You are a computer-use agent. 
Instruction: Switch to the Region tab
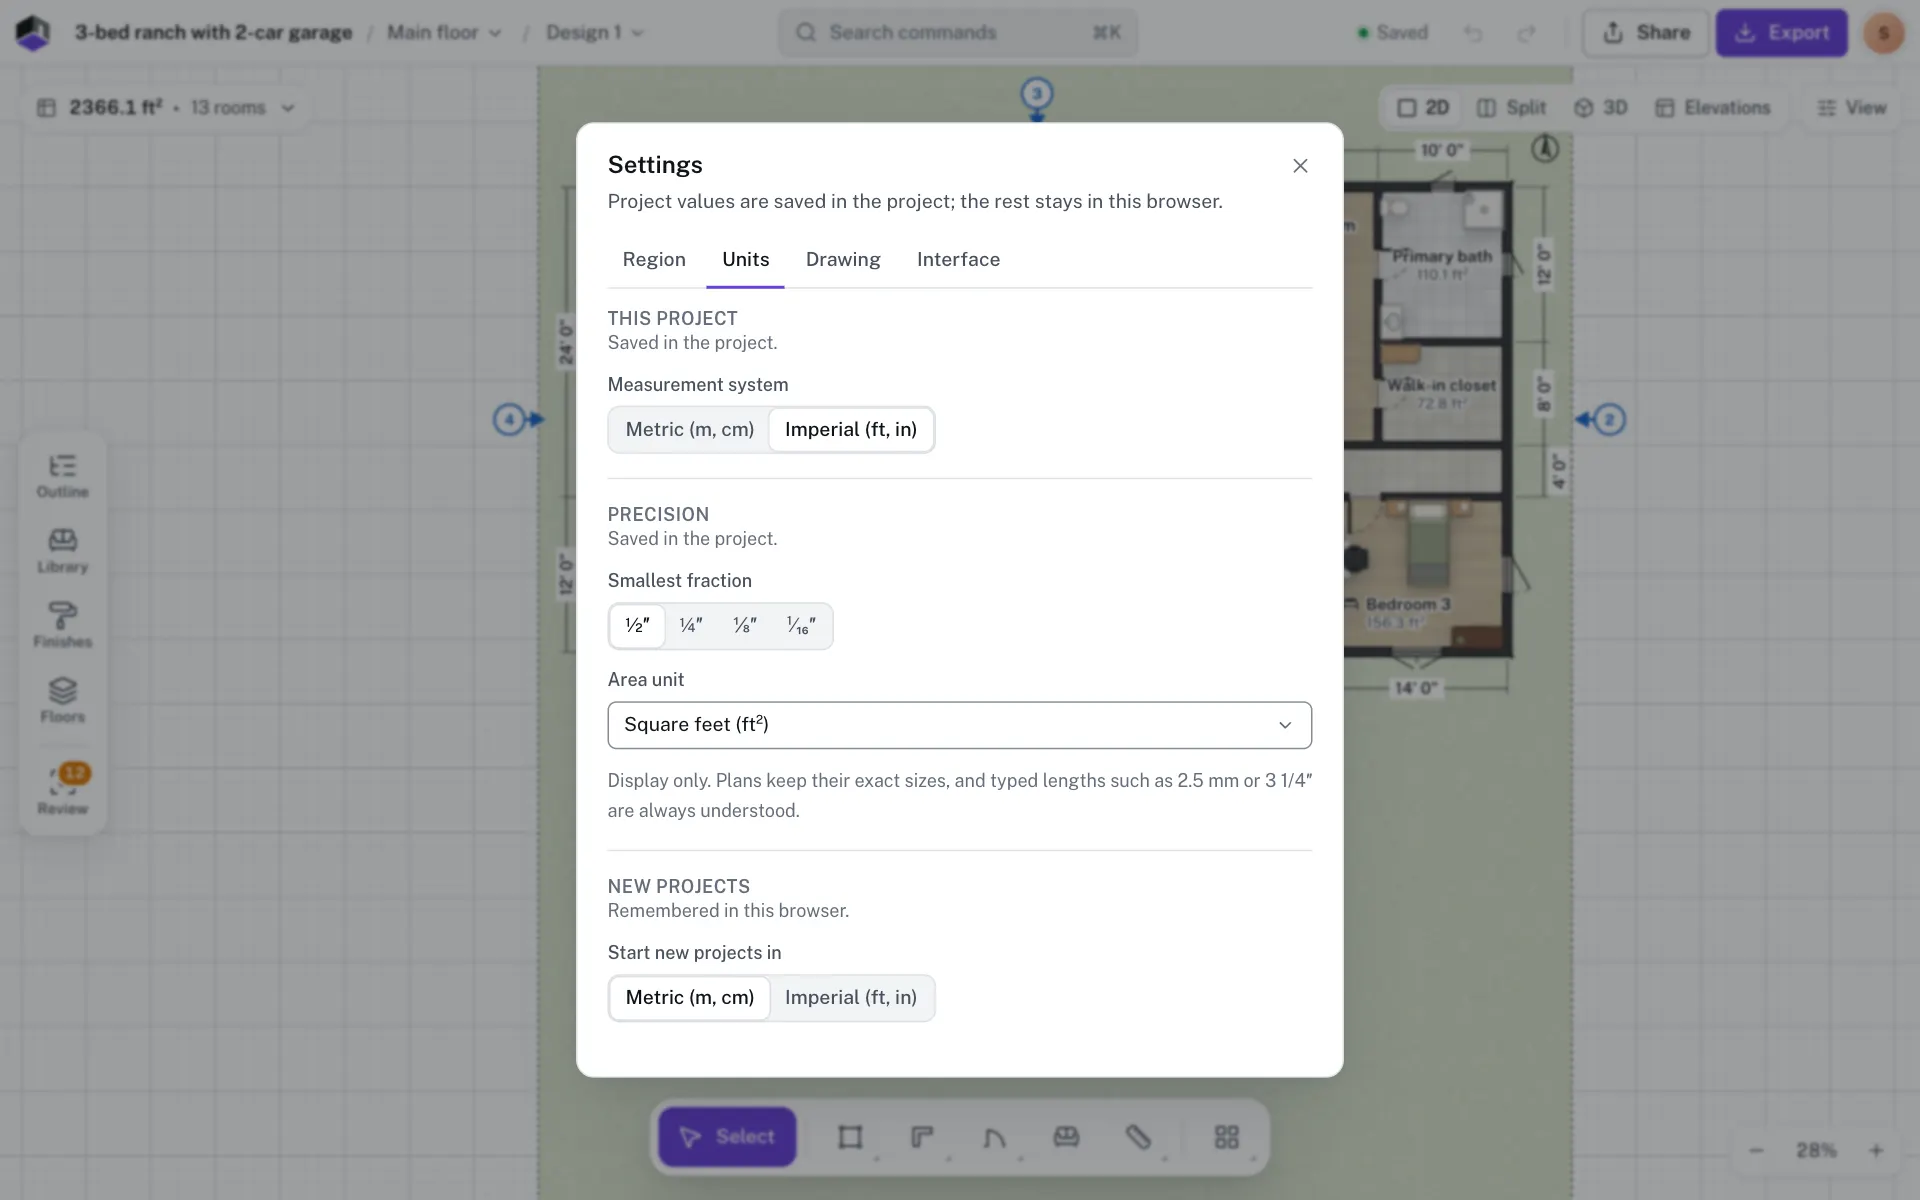click(x=654, y=260)
